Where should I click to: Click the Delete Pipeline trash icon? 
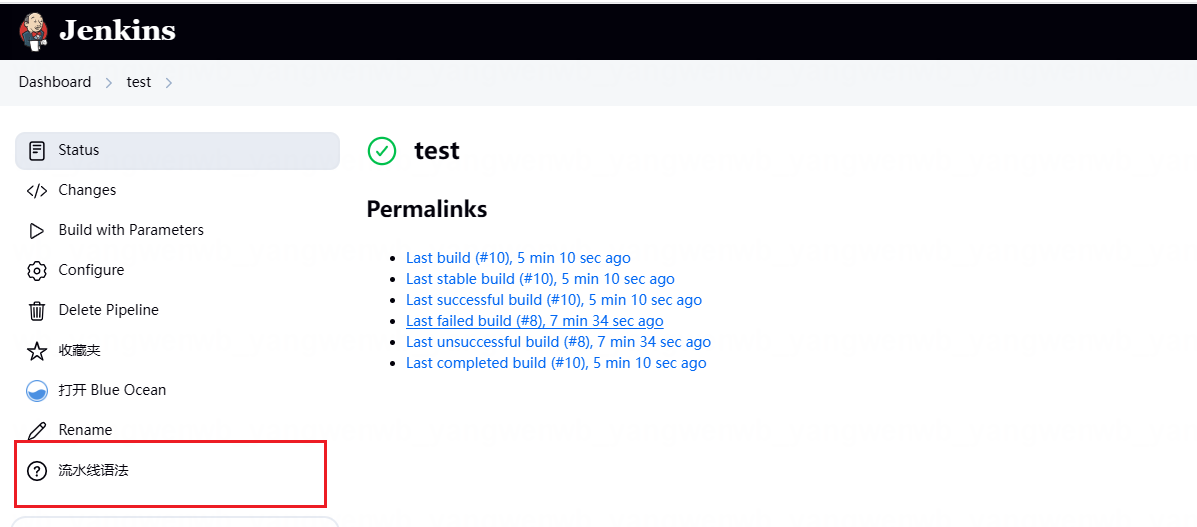pyautogui.click(x=37, y=311)
